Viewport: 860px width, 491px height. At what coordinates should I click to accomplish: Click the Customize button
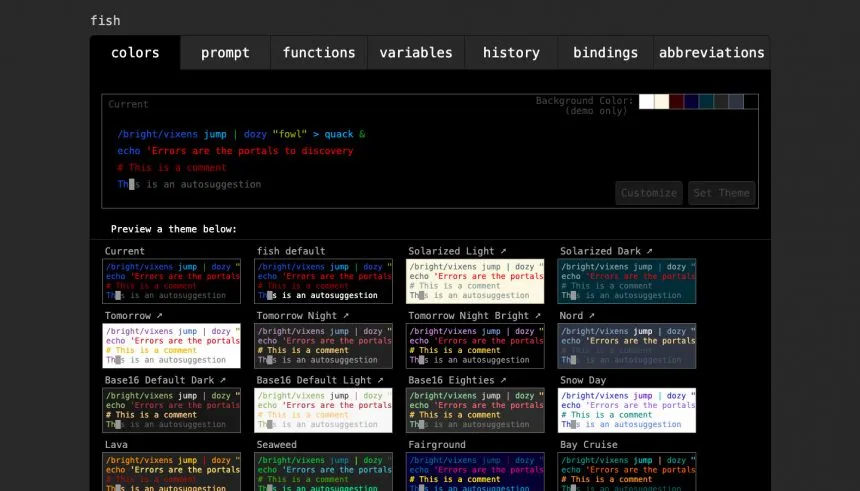649,193
